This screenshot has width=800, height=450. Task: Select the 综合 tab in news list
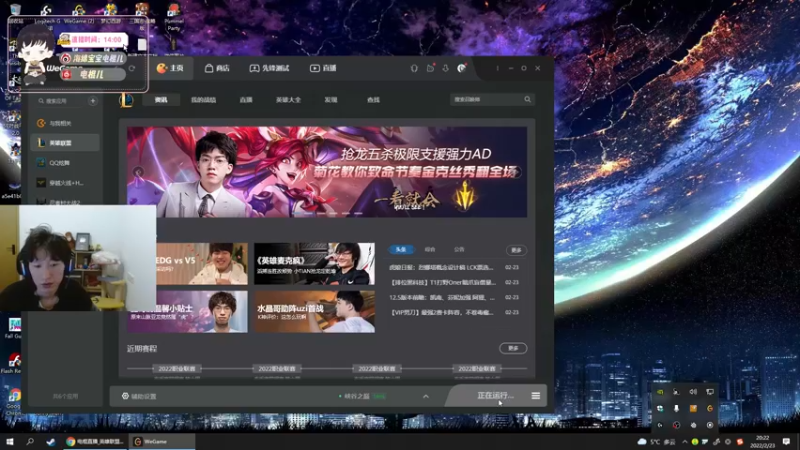click(430, 249)
